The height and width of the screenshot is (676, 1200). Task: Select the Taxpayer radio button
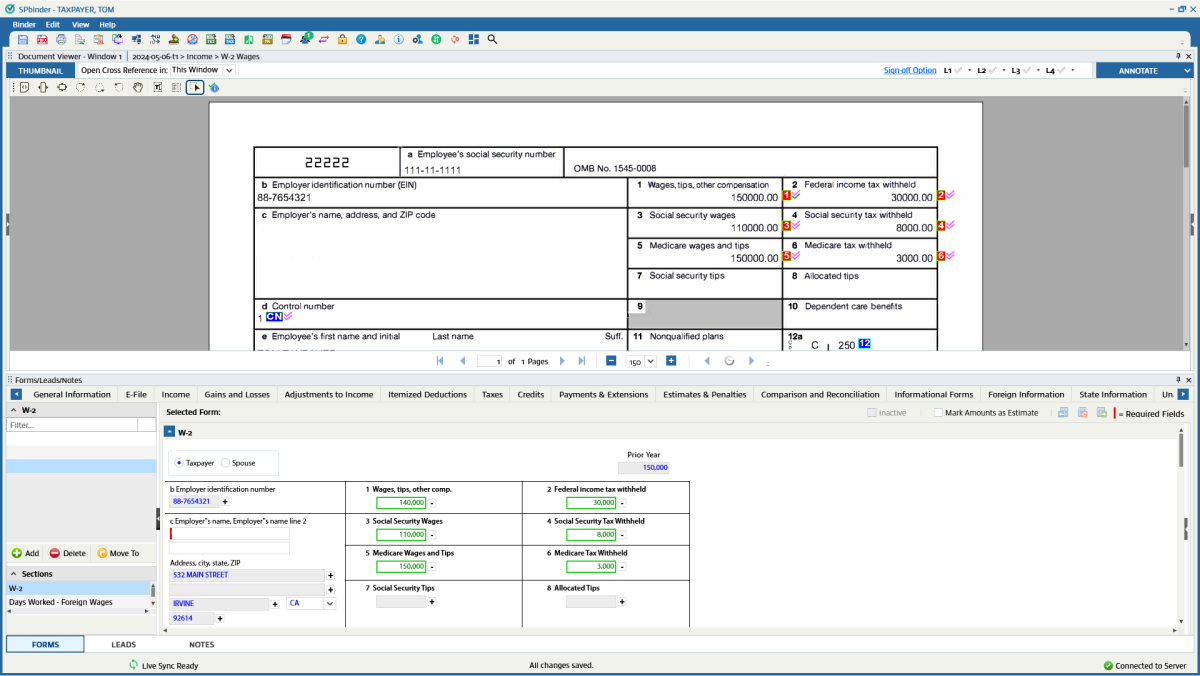coord(179,463)
